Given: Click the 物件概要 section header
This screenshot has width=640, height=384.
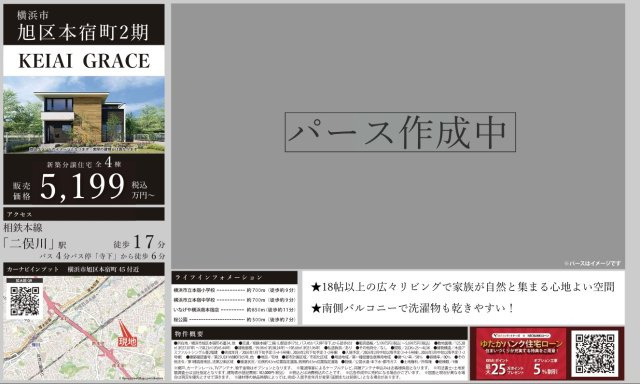Looking at the screenshot, I should click(319, 333).
